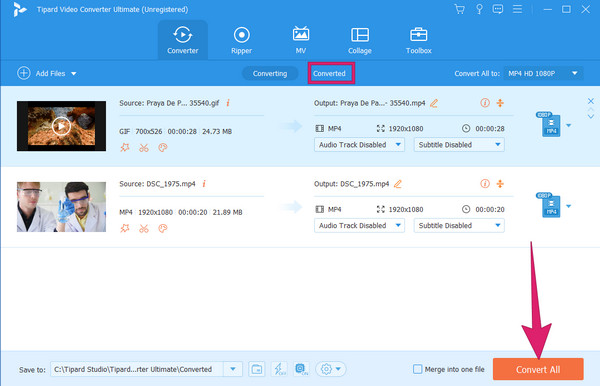Check Merge into one file

click(417, 369)
